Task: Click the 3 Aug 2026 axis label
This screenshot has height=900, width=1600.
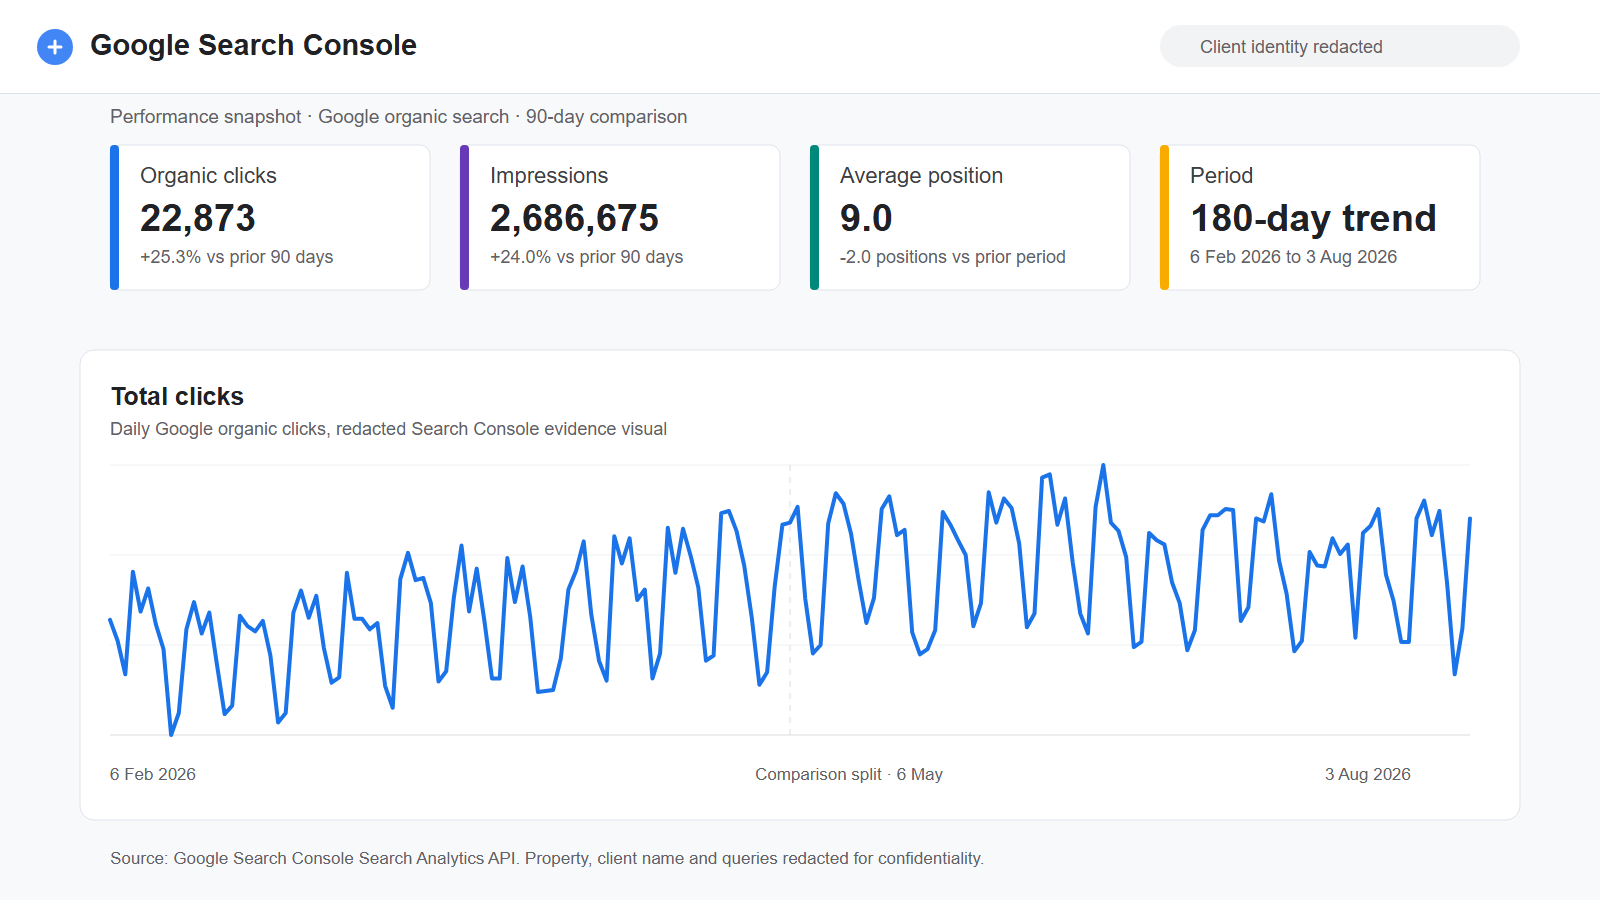Action: (x=1368, y=774)
